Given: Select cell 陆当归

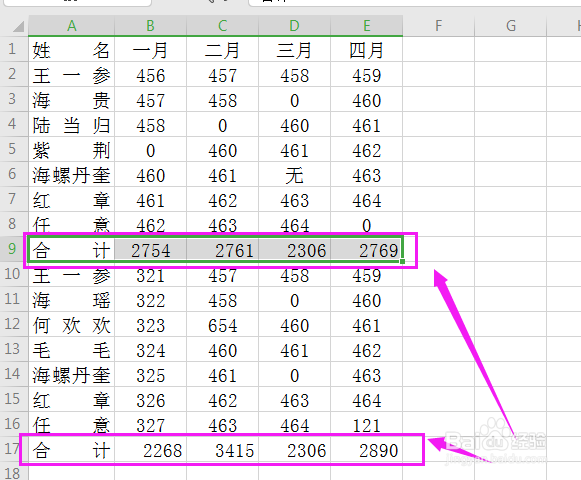Looking at the screenshot, I should [72, 125].
